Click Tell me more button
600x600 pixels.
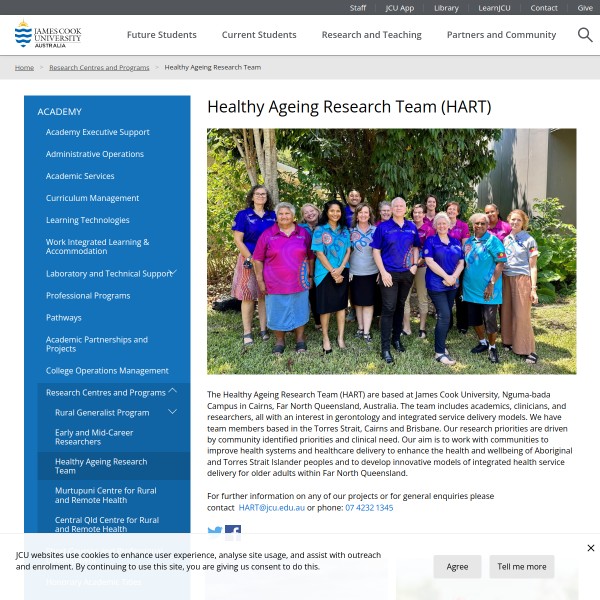521,566
